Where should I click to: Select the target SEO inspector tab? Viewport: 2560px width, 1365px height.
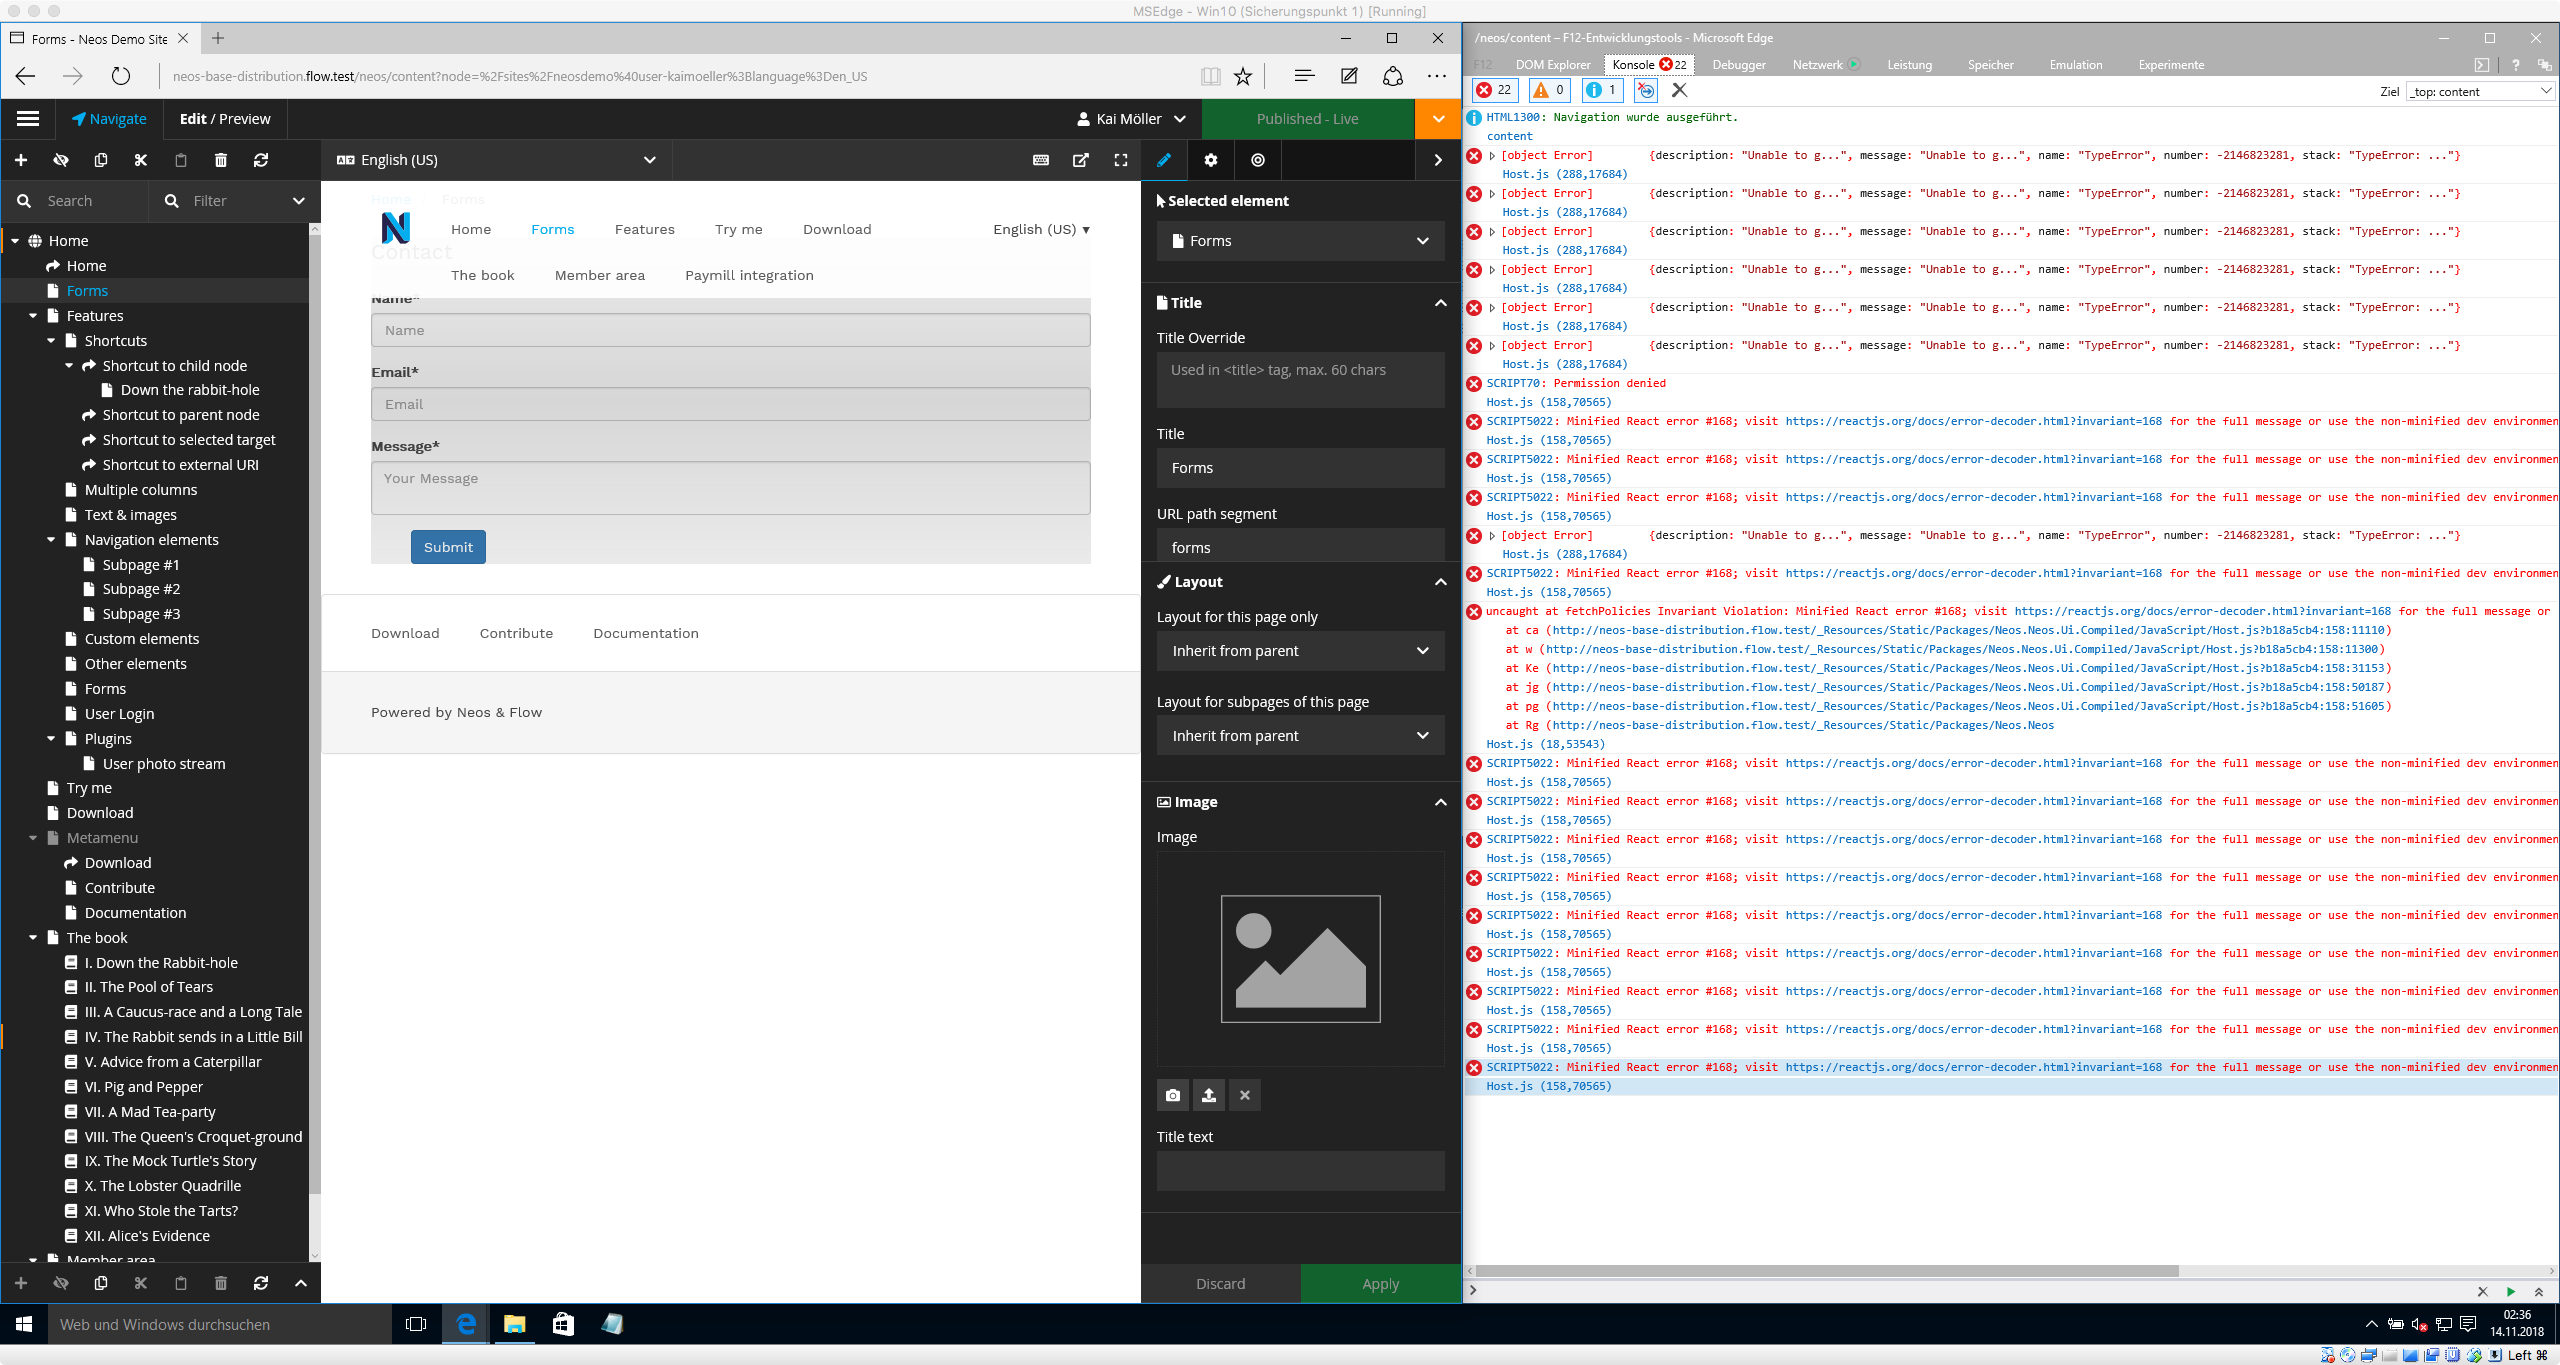click(x=1258, y=160)
